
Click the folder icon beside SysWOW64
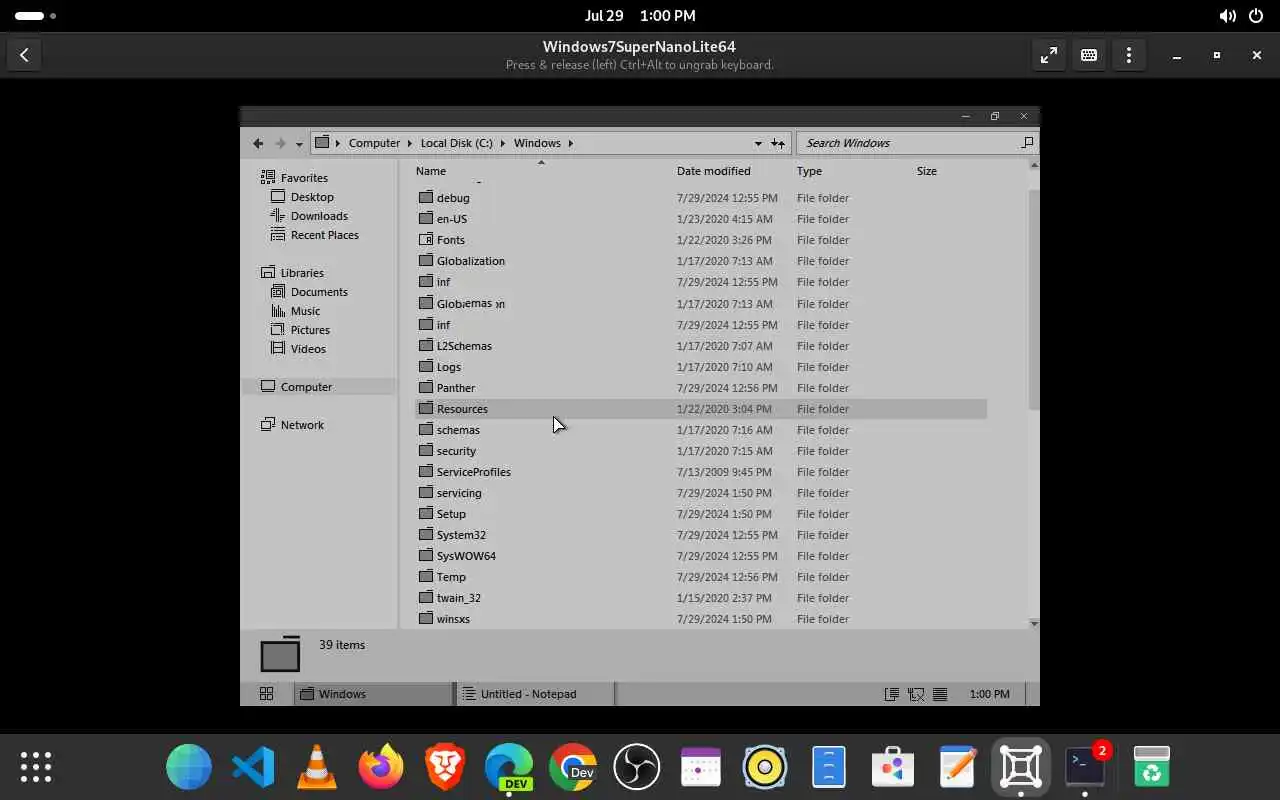[x=425, y=555]
